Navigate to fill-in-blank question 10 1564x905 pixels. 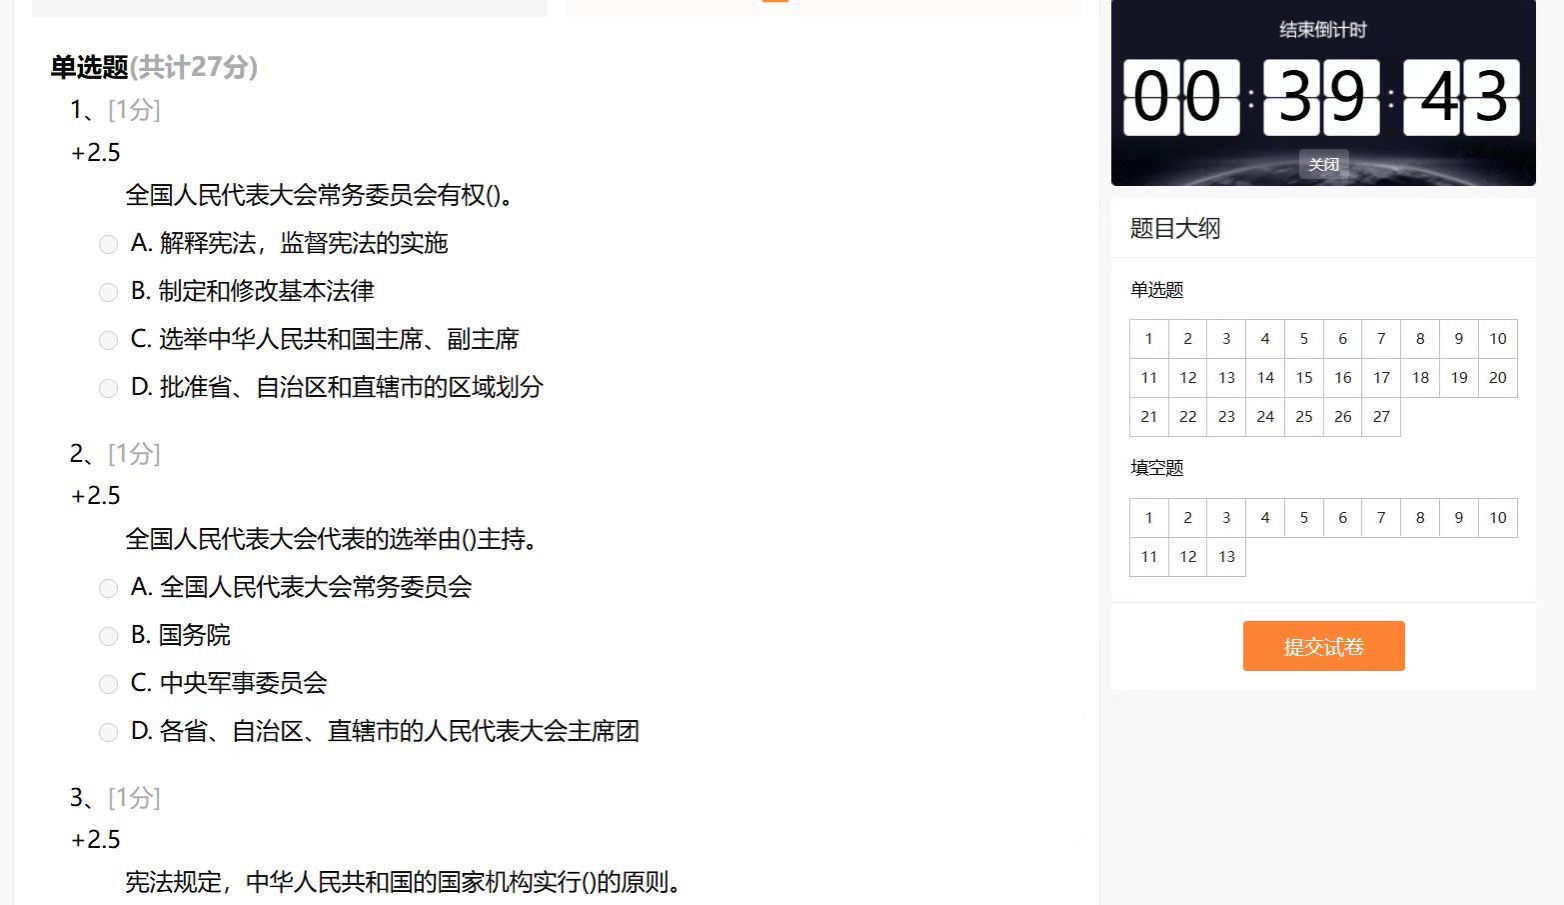pos(1497,518)
